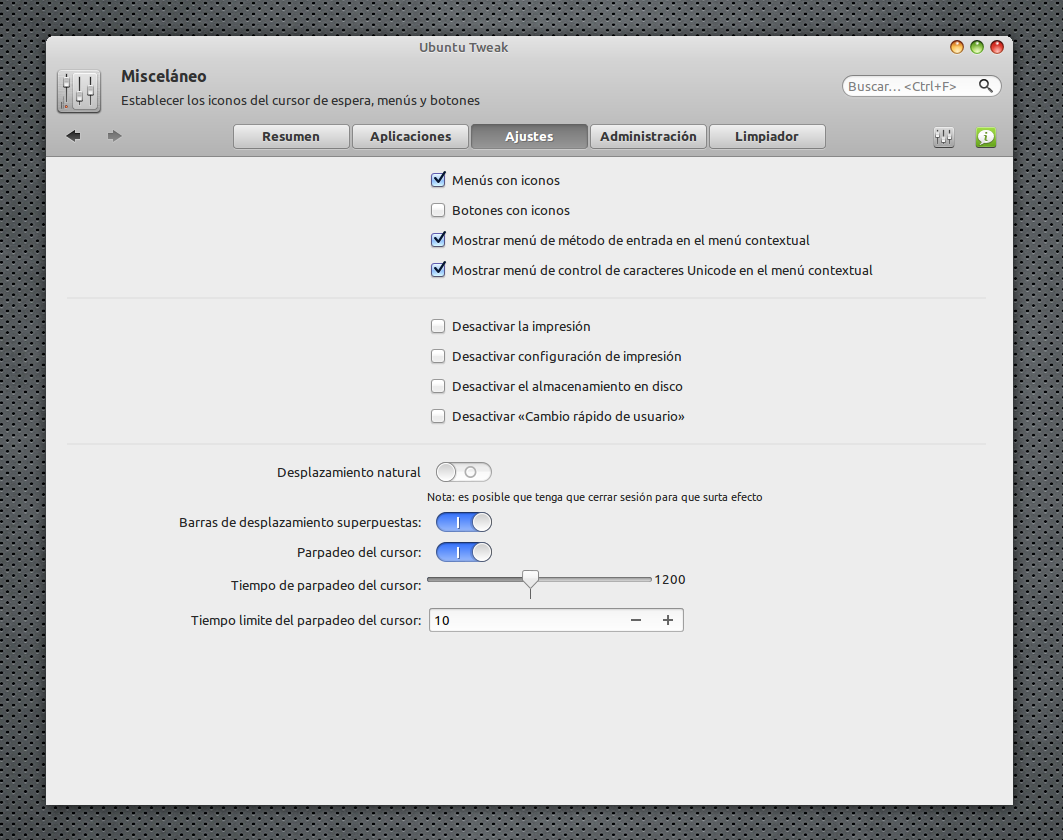Image resolution: width=1063 pixels, height=840 pixels.
Task: Enable Botones con iconos checkbox
Action: point(438,210)
